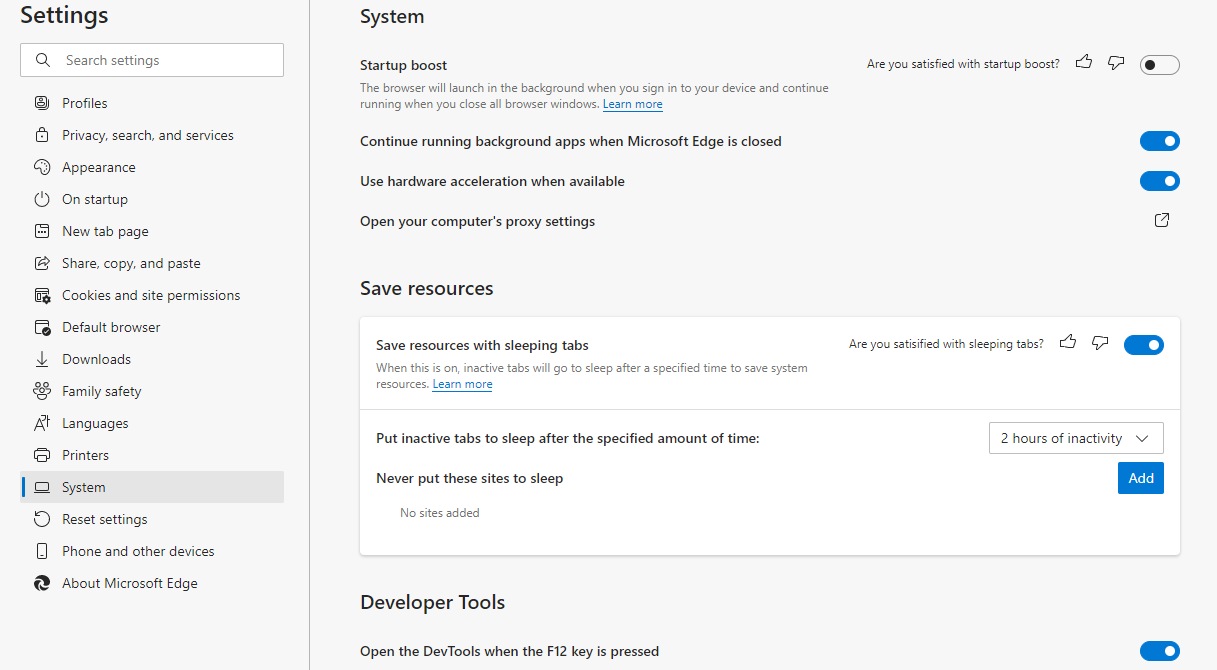The height and width of the screenshot is (670, 1217).
Task: Click Learn more link under sleeping tabs
Action: 462,384
